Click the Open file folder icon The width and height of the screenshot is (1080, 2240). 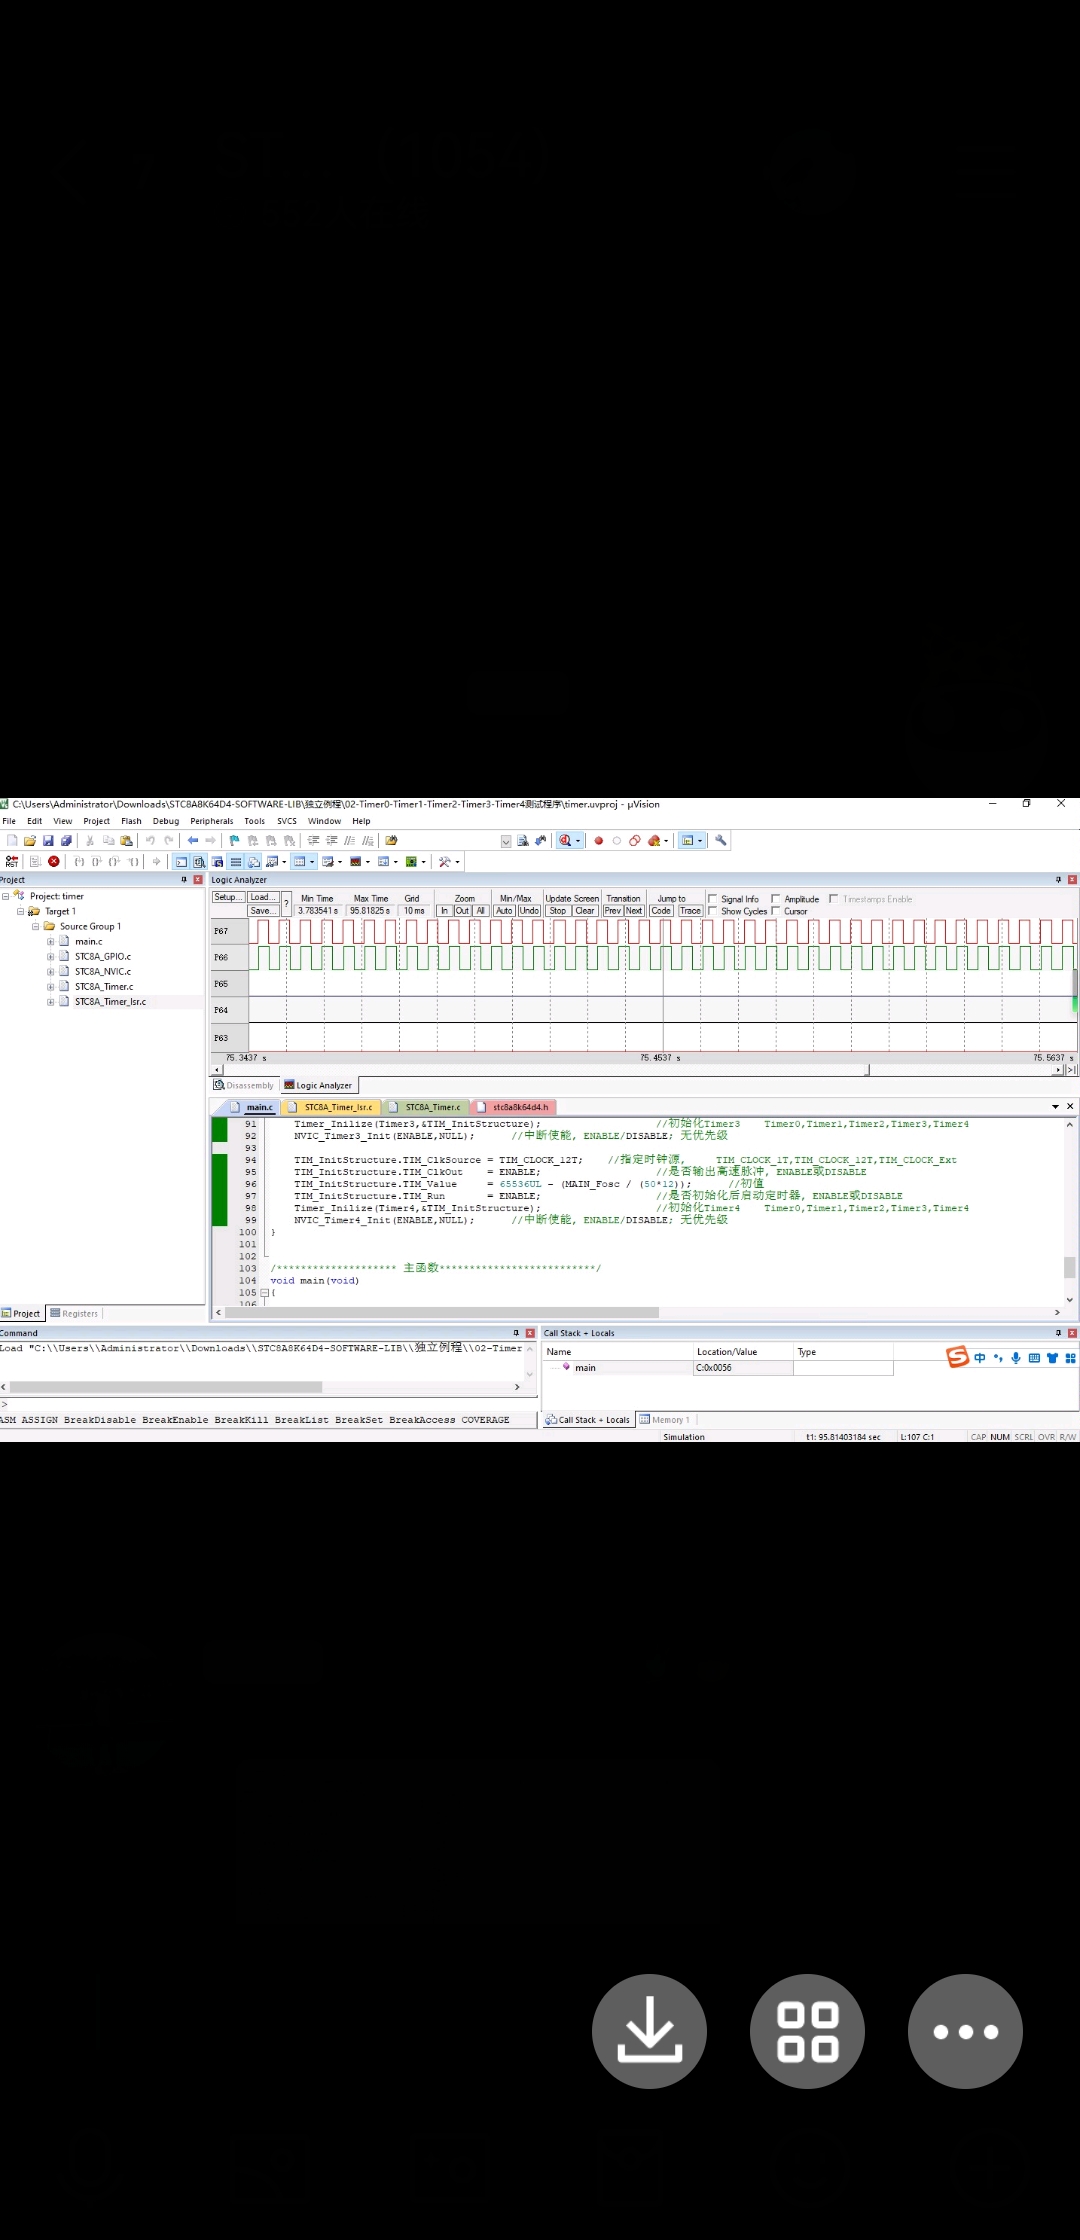click(x=30, y=841)
